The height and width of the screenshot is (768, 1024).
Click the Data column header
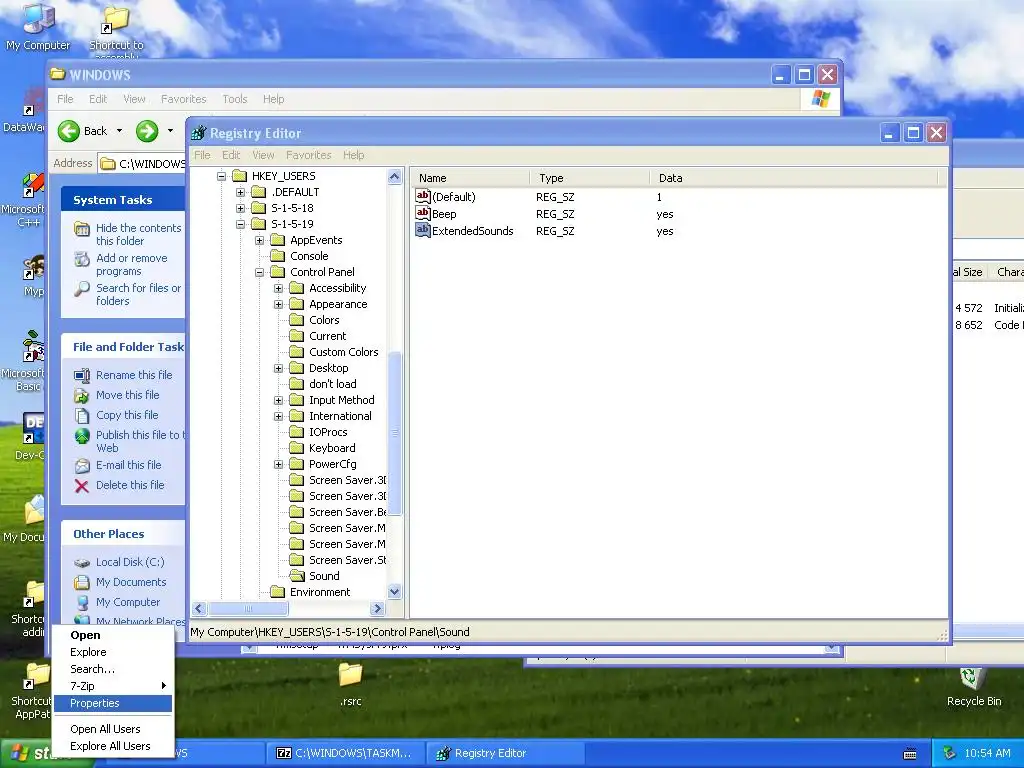pyautogui.click(x=793, y=178)
